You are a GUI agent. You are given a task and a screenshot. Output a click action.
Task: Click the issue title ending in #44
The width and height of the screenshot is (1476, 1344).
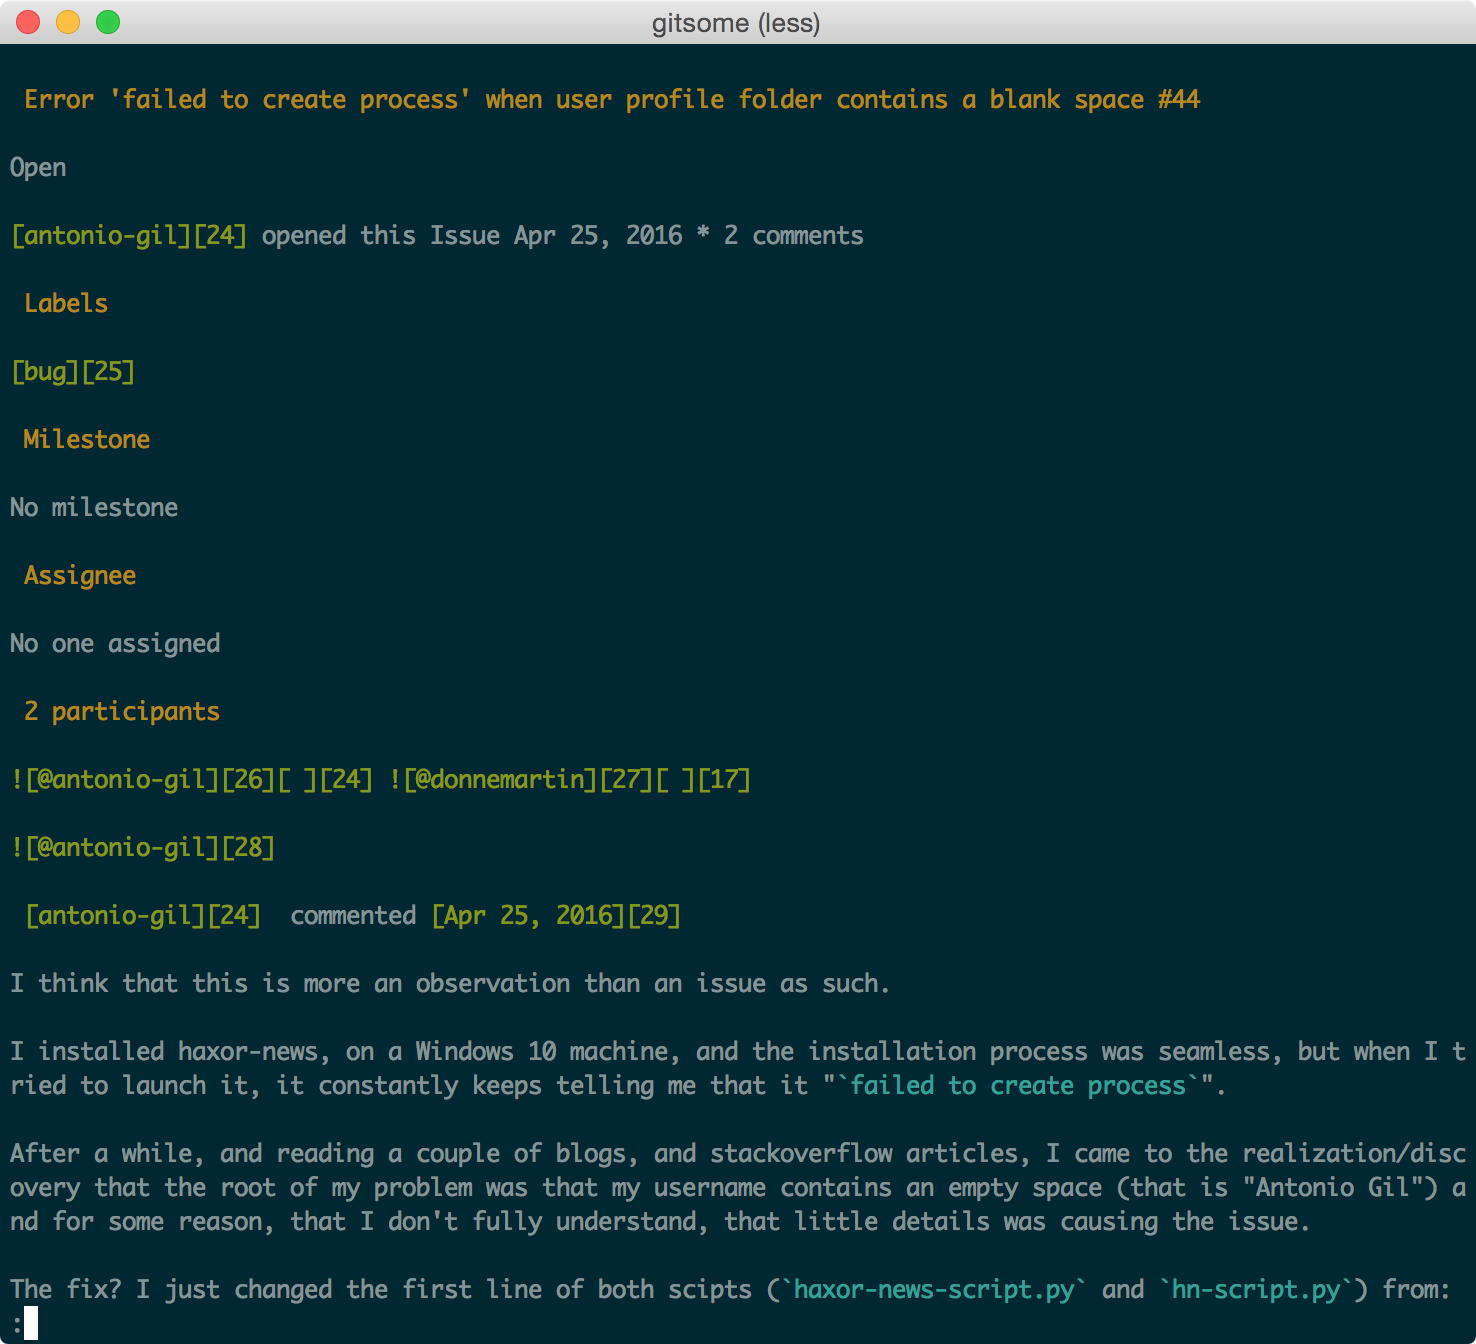click(612, 100)
